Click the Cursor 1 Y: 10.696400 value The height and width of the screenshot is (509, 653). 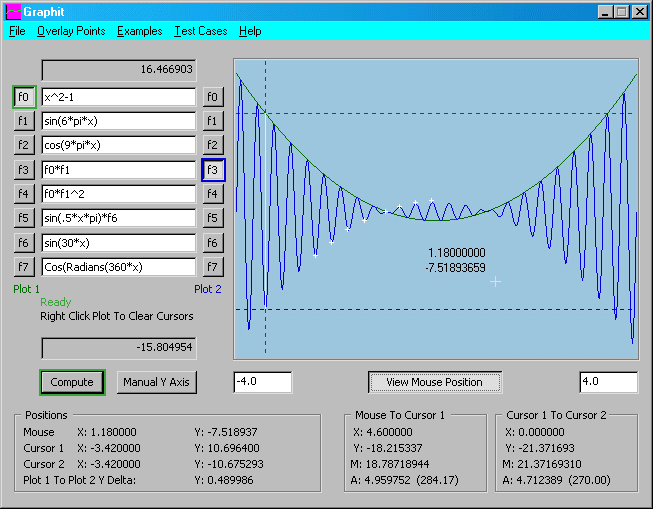coord(227,448)
